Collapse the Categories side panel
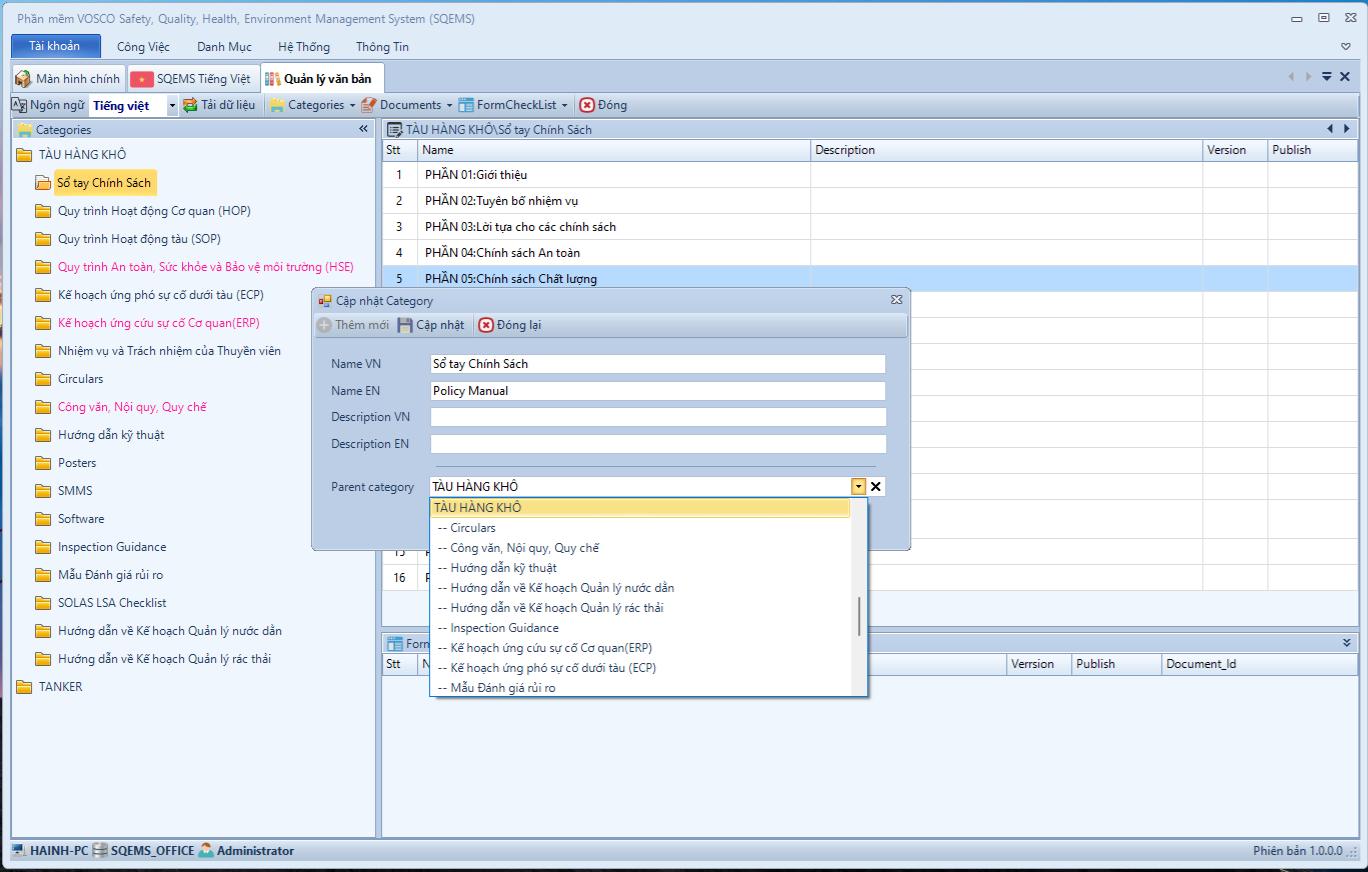The image size is (1368, 872). pos(364,129)
